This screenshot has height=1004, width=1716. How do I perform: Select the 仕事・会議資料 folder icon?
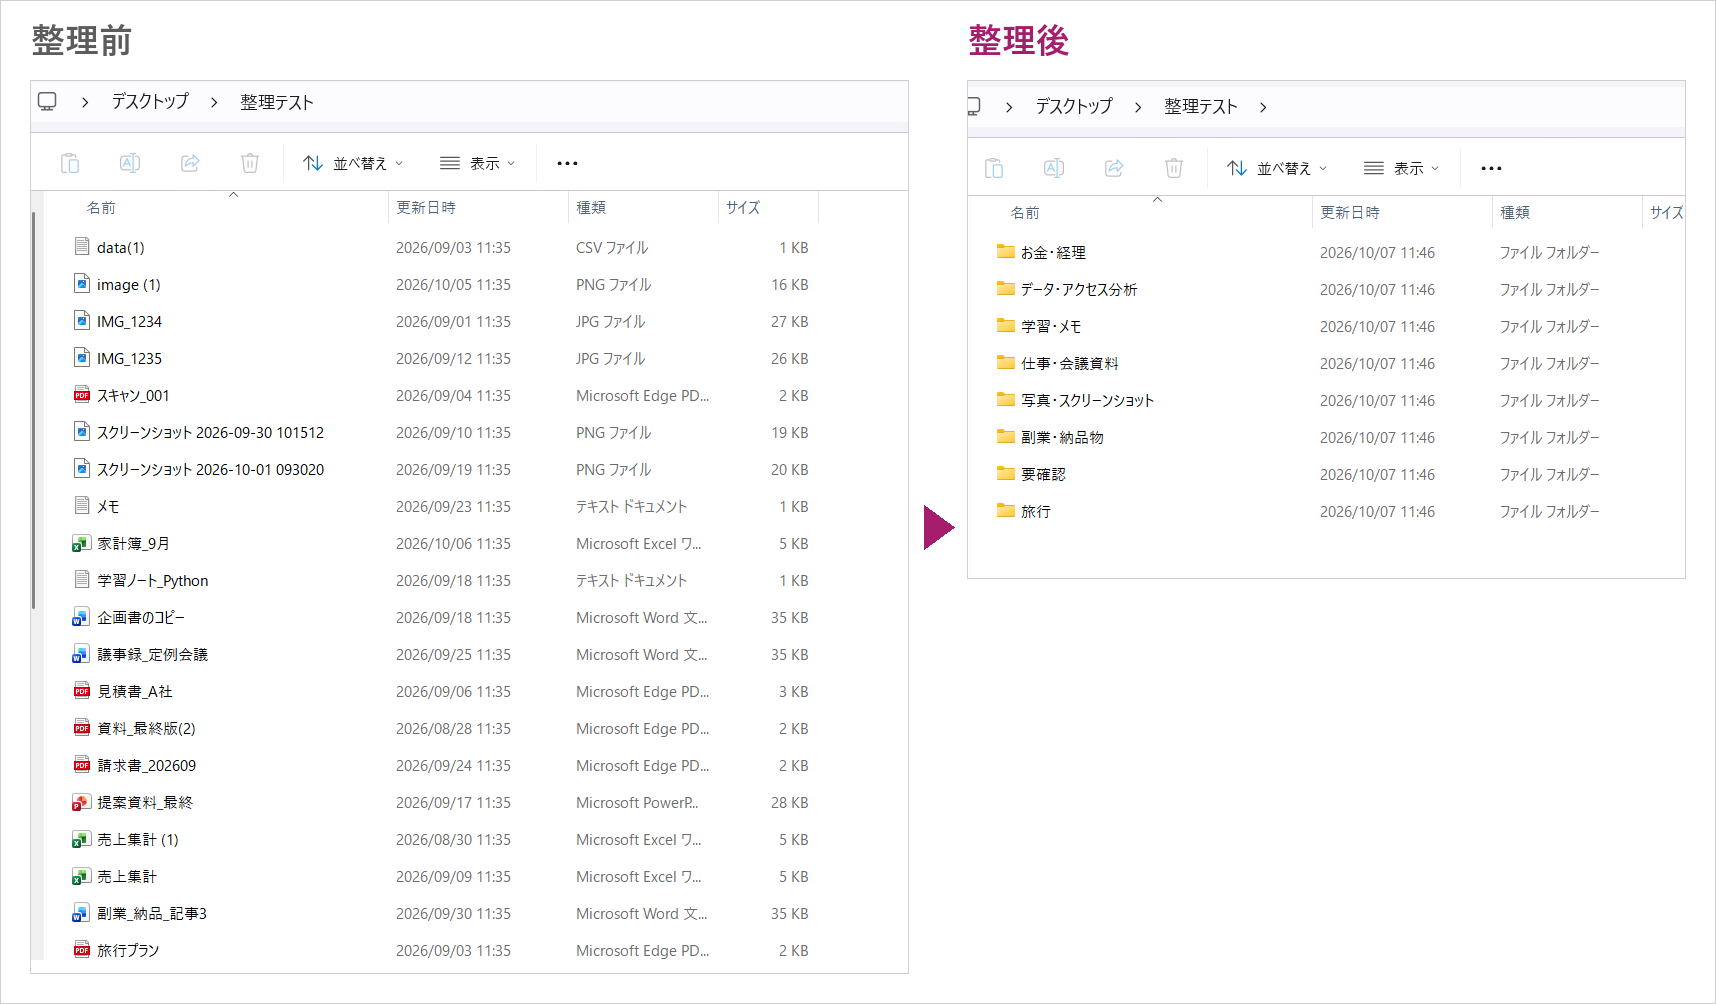(x=1006, y=363)
